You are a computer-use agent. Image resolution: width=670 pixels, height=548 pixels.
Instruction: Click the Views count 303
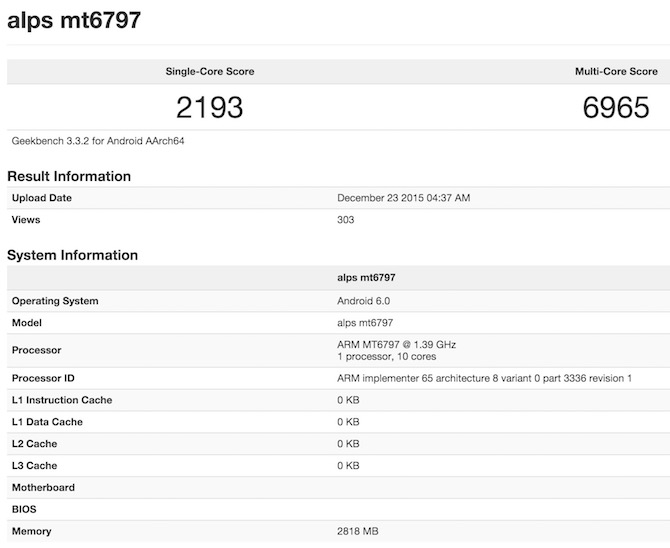[346, 220]
